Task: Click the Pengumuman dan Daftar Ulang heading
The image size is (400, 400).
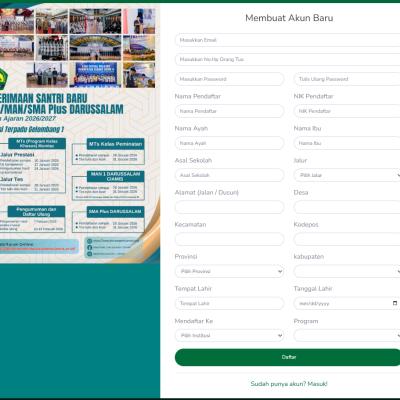Action: [36, 211]
